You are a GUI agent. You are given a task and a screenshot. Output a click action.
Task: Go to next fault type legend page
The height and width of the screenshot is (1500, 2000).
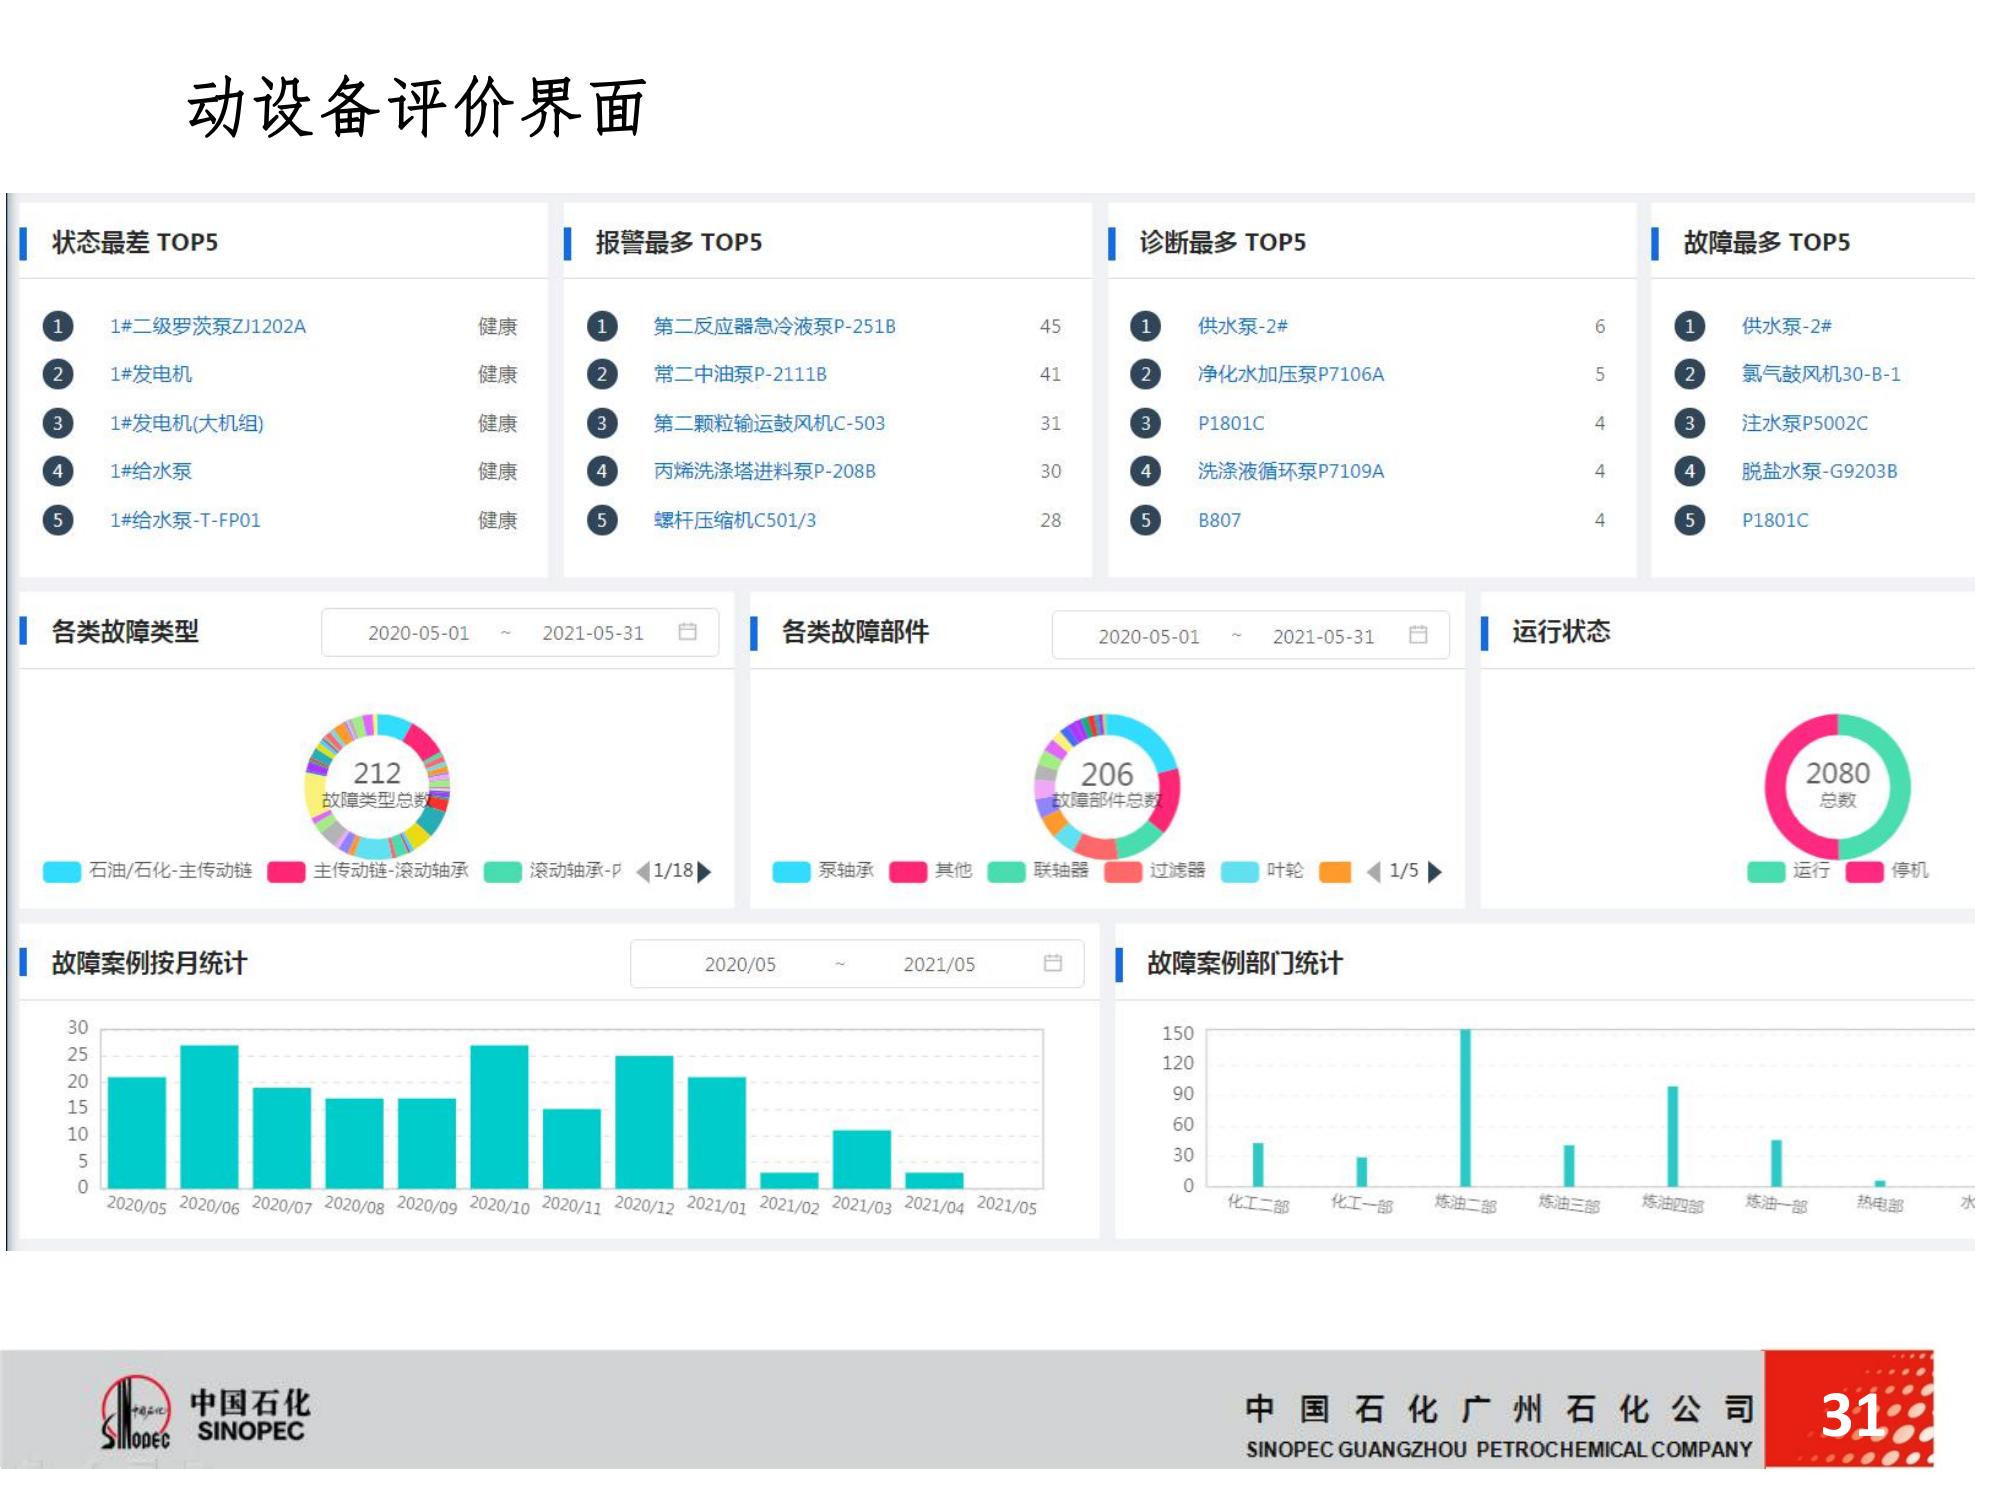click(x=705, y=872)
